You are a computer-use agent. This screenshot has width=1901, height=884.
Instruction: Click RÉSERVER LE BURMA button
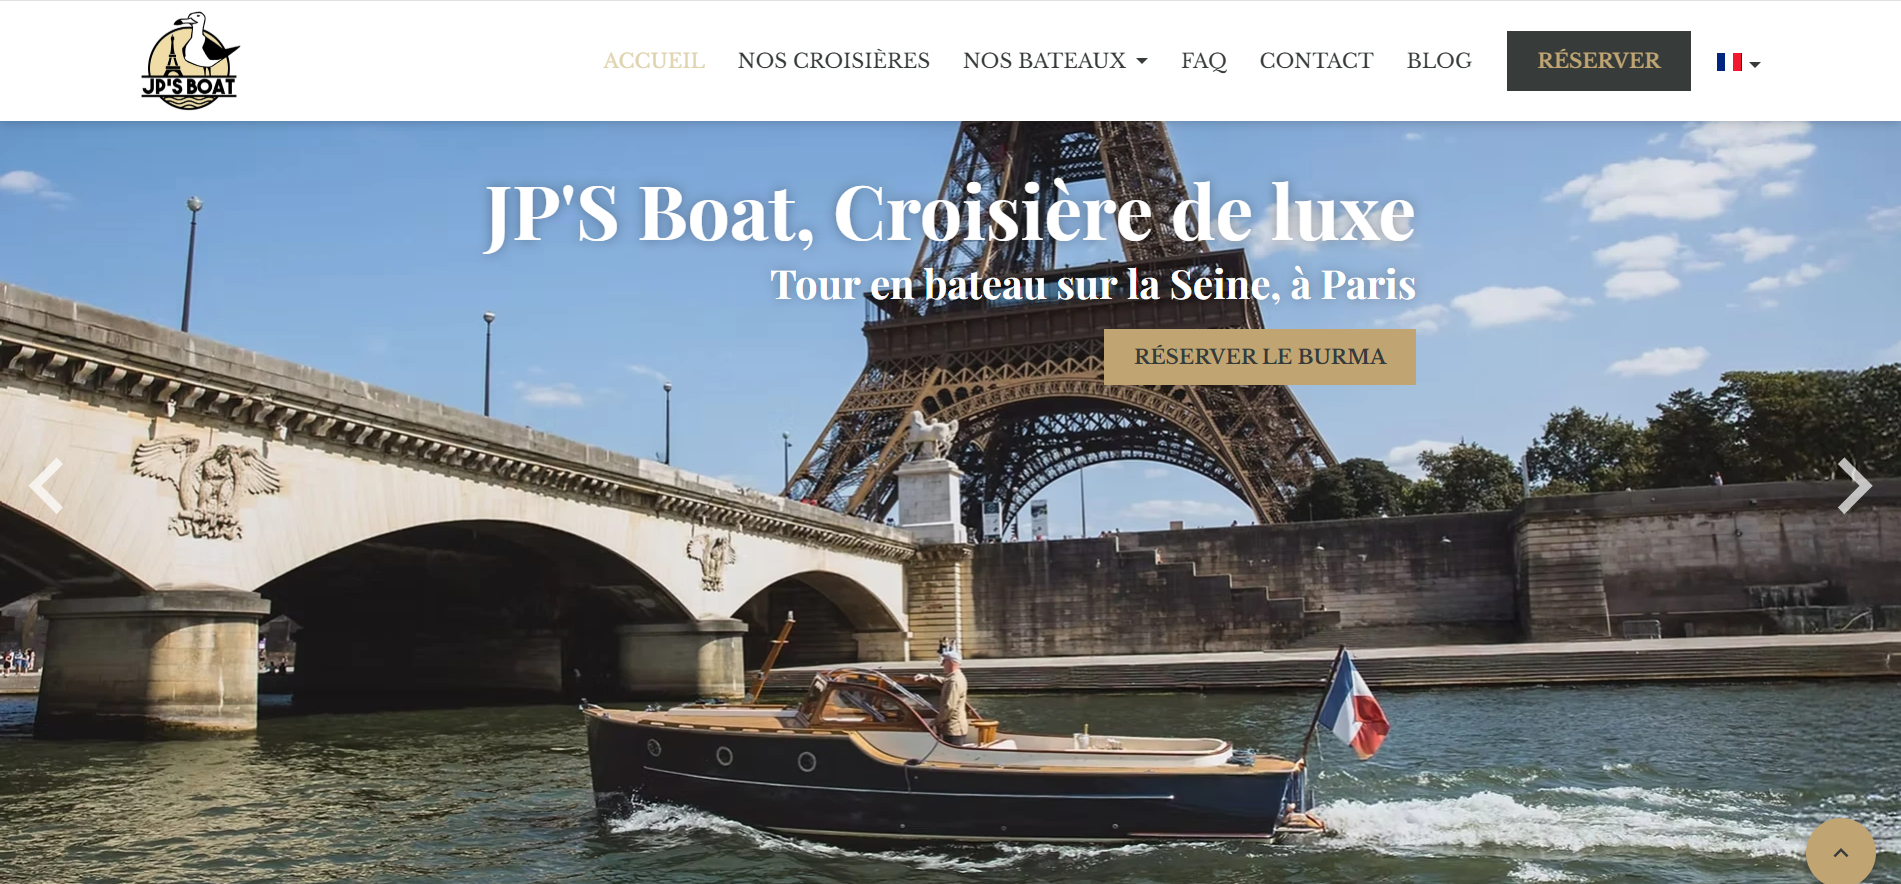pyautogui.click(x=1260, y=357)
